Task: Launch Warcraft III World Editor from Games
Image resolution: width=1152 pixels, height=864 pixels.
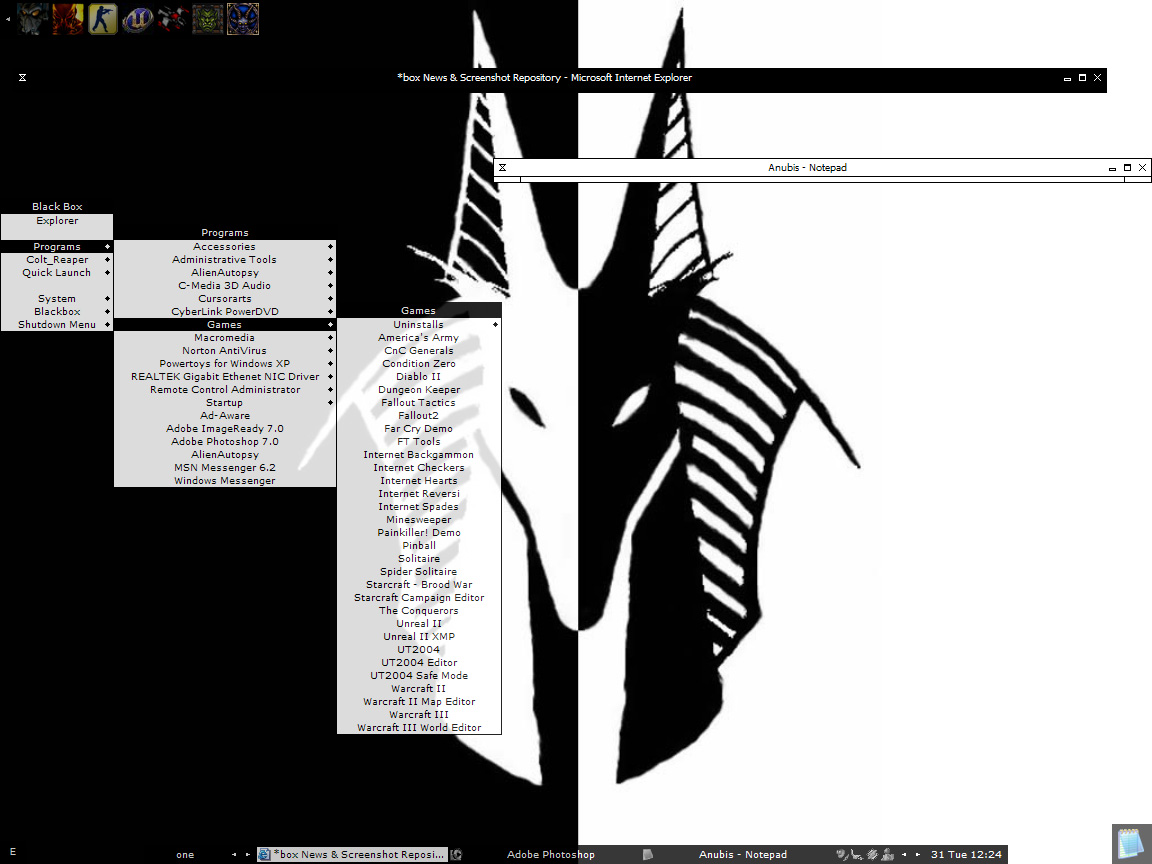Action: pyautogui.click(x=419, y=728)
